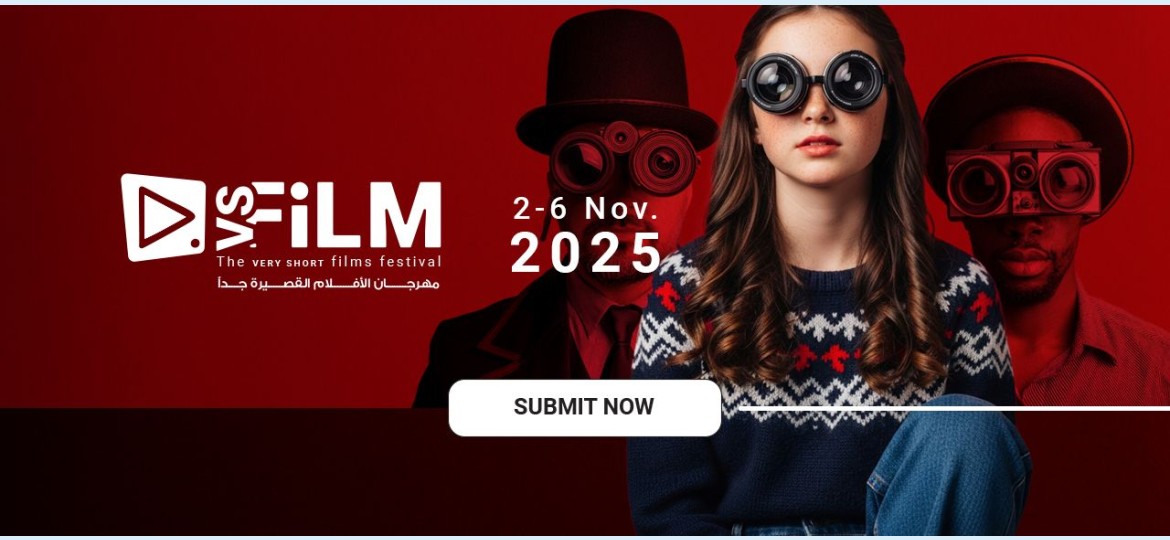This screenshot has height=540, width=1170.
Task: Click "The very short films festival" tagline
Action: click(x=328, y=261)
